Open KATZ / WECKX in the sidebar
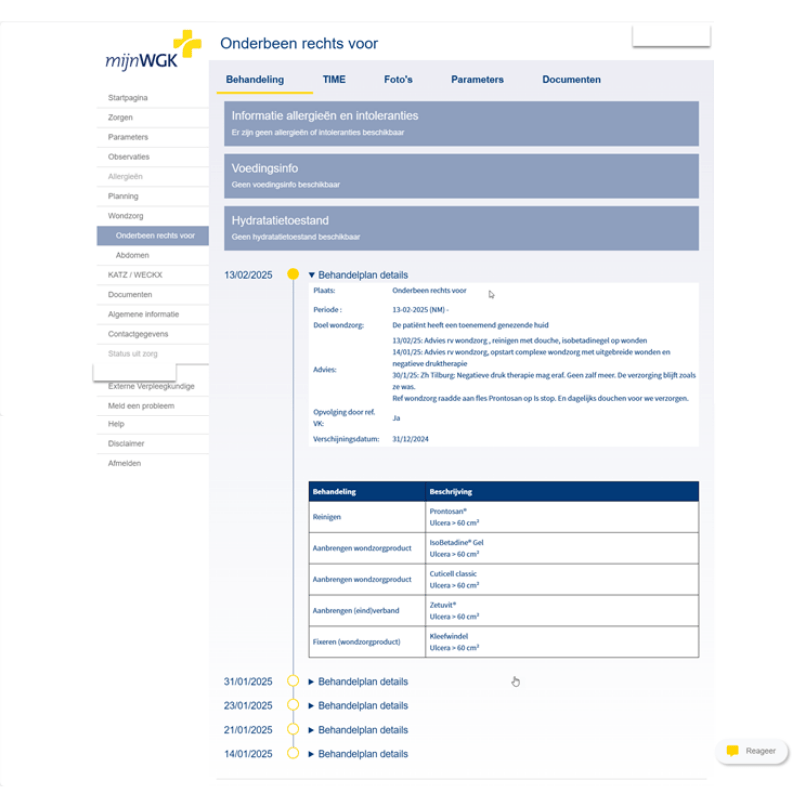This screenshot has height=800, width=800. (x=153, y=275)
